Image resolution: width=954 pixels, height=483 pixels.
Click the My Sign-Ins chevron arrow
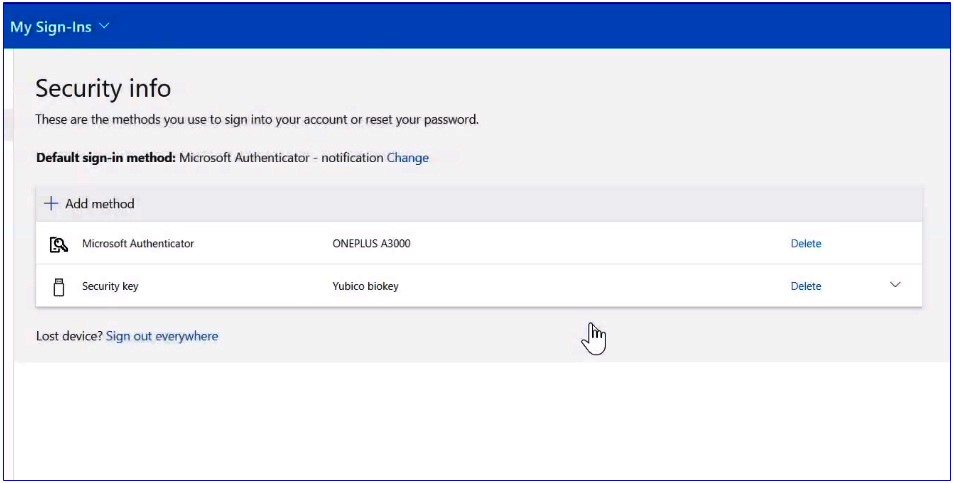click(104, 26)
